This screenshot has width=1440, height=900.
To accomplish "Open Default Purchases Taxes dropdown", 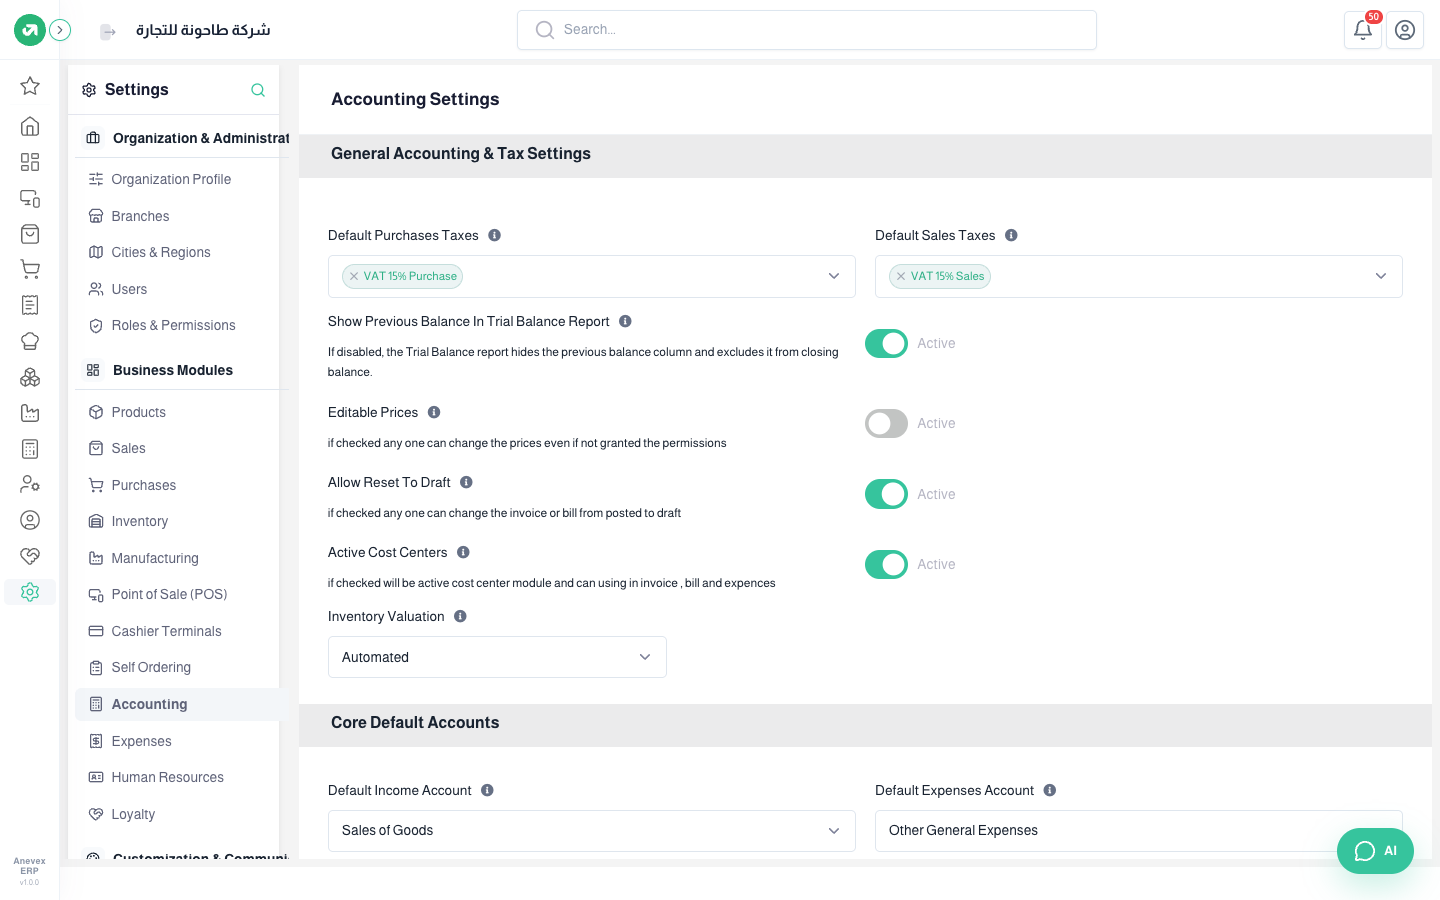I will coord(592,276).
